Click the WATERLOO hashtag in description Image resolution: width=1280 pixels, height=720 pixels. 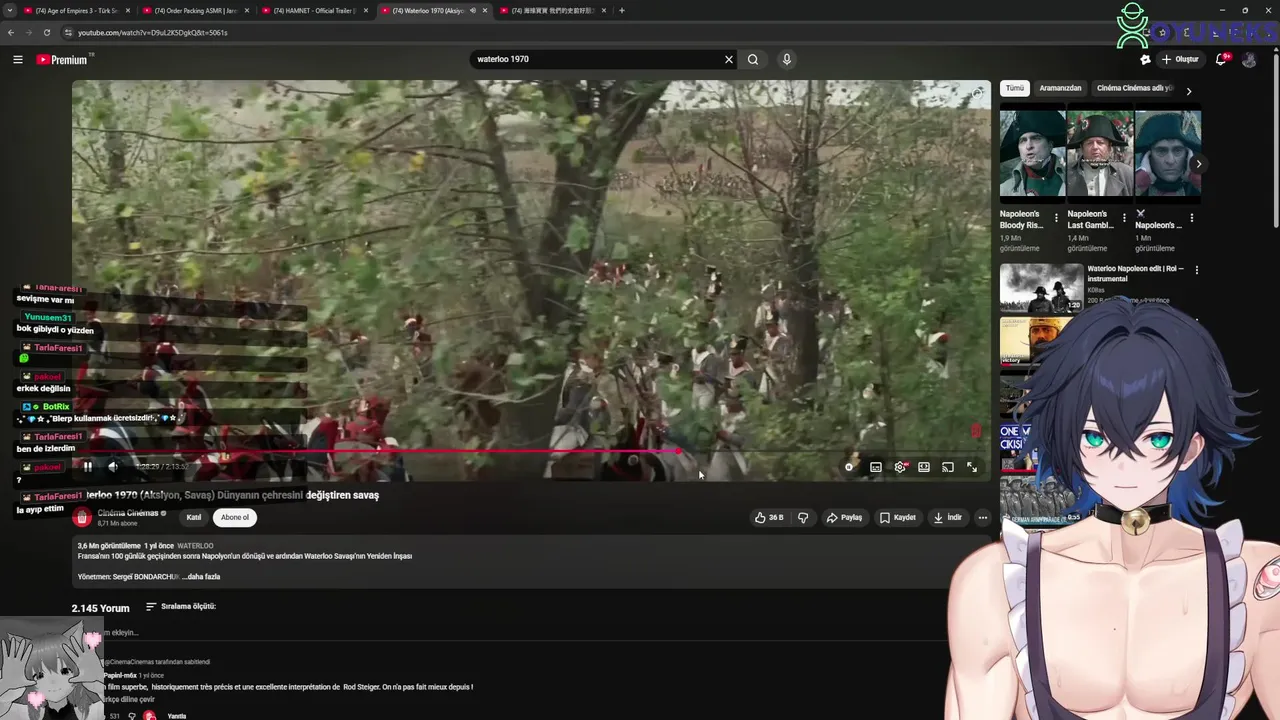[195, 546]
